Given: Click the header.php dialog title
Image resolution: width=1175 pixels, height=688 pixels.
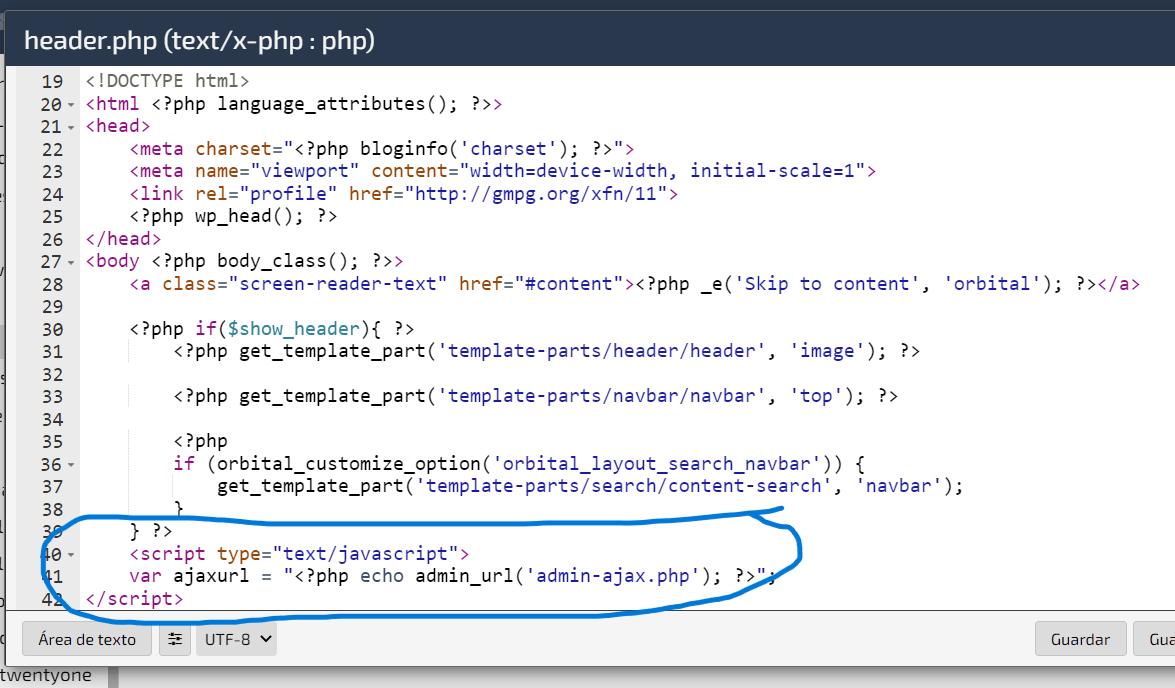Looking at the screenshot, I should (199, 40).
